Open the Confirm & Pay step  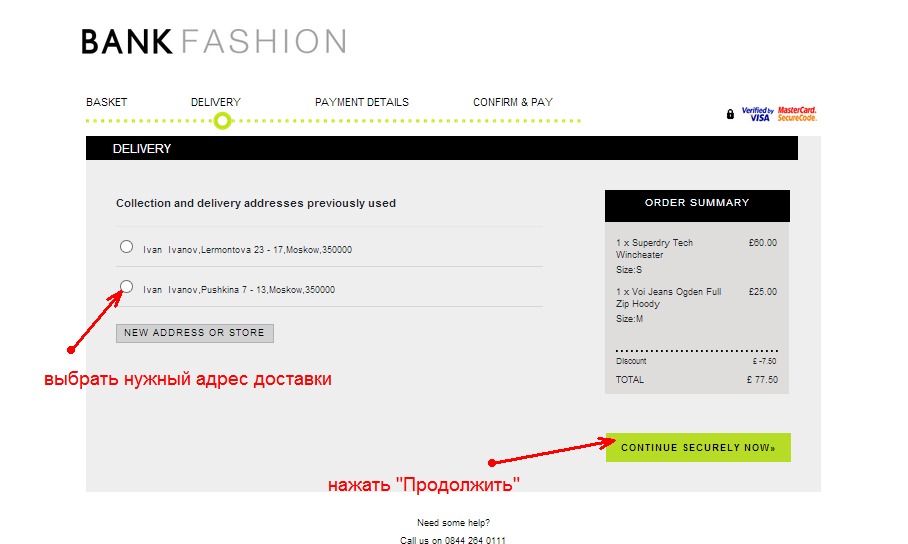tap(512, 102)
